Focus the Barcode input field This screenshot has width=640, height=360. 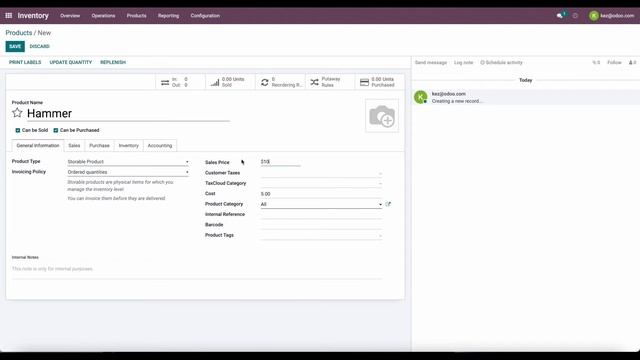point(321,225)
